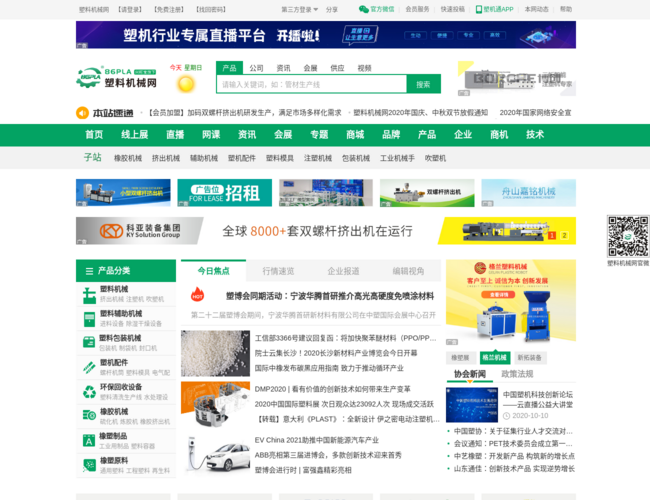Open 中国塑机科技创新论坛 association news item
The height and width of the screenshot is (500, 650).
(x=538, y=399)
